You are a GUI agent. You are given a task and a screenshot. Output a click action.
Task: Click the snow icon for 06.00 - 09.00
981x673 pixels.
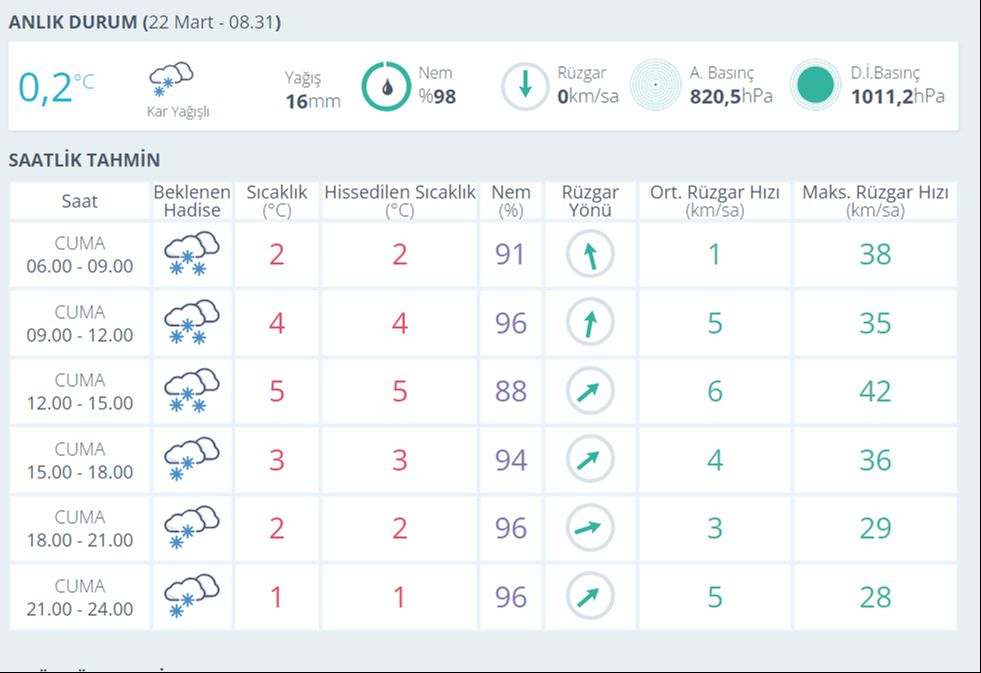point(191,255)
